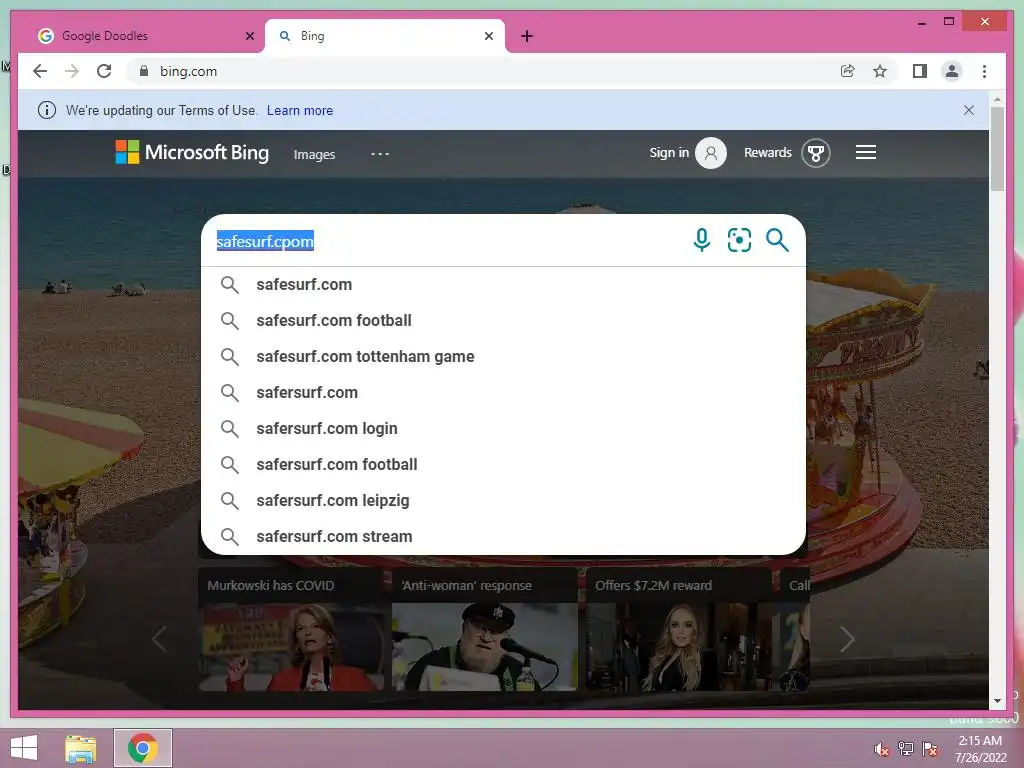Go to previous news carousel arrow
Viewport: 1024px width, 768px height.
tap(159, 639)
